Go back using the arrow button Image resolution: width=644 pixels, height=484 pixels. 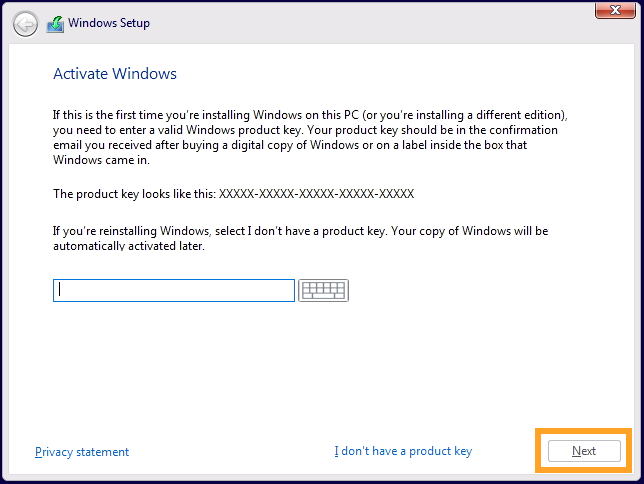[25, 23]
